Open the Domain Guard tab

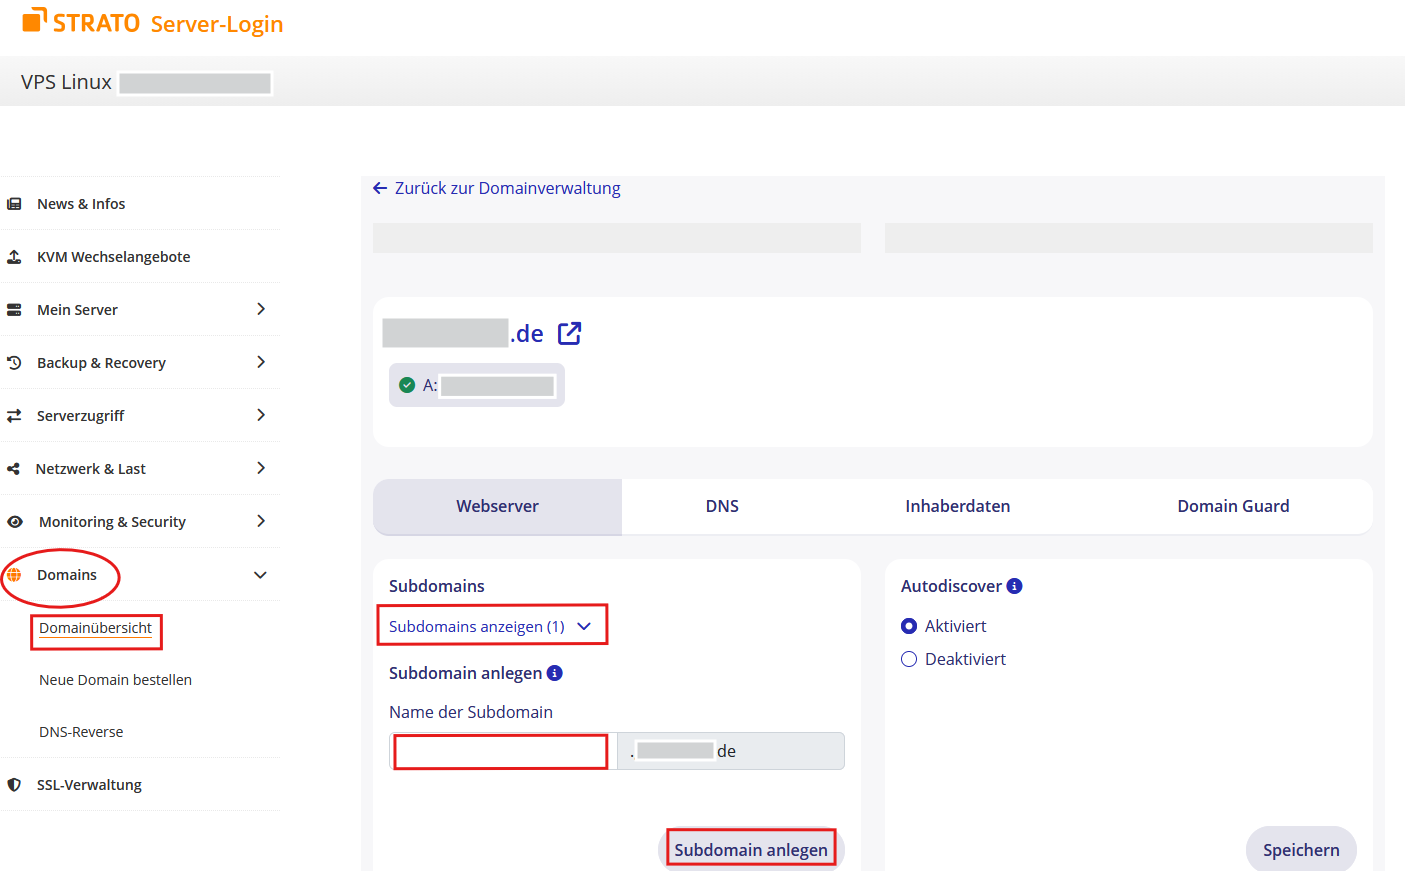coord(1233,506)
